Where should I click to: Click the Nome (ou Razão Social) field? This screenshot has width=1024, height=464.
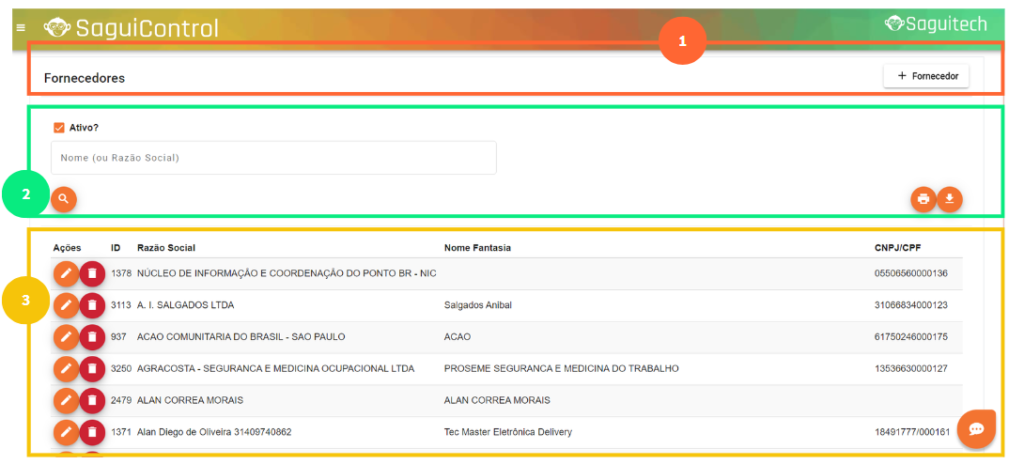pyautogui.click(x=273, y=158)
